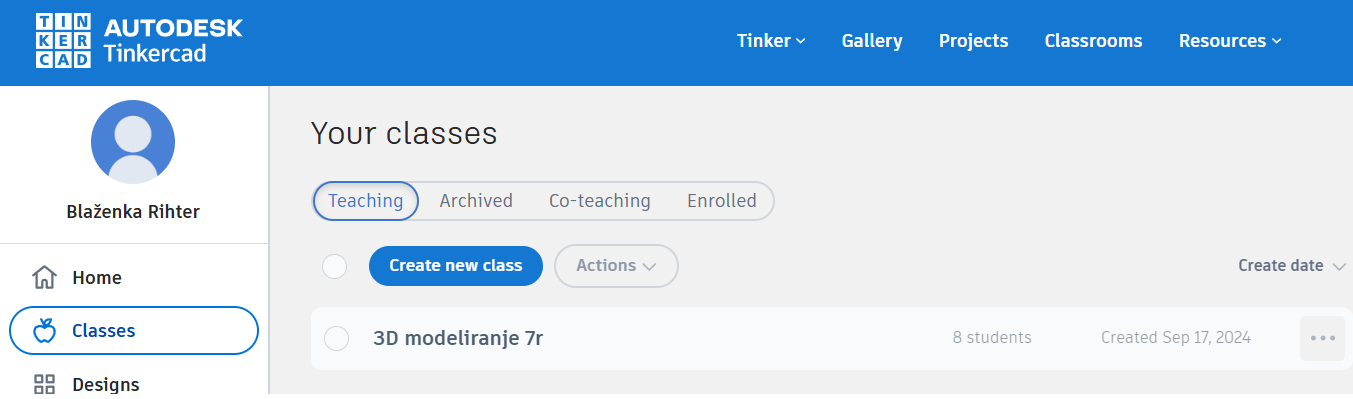Viewport: 1353px width, 399px height.
Task: Check the 3D modeliranje 7r class checkbox
Action: click(337, 339)
